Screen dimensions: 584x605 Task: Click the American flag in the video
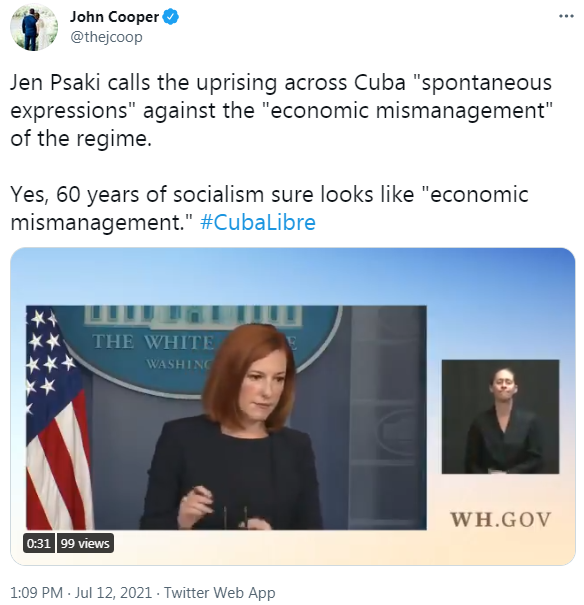(58, 418)
